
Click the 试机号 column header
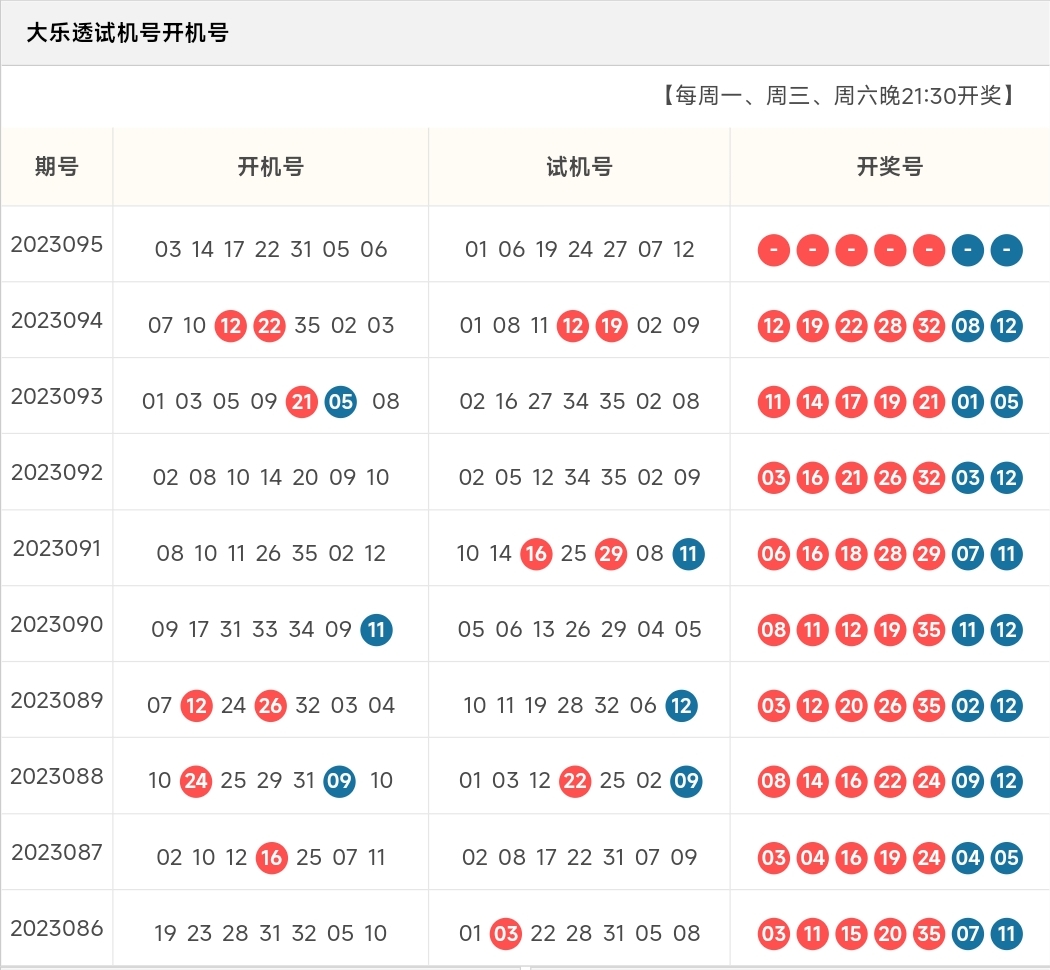[579, 166]
